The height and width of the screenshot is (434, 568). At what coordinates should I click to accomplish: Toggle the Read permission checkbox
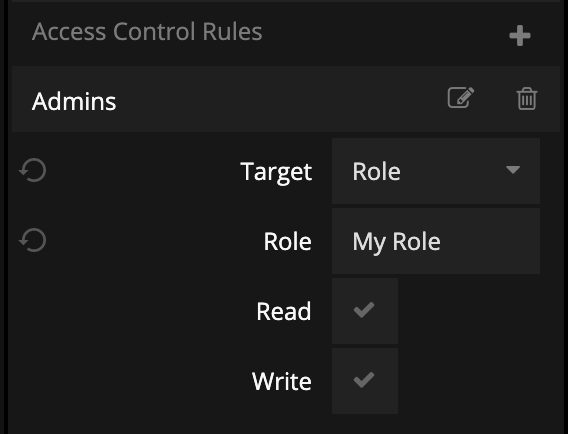tap(365, 311)
